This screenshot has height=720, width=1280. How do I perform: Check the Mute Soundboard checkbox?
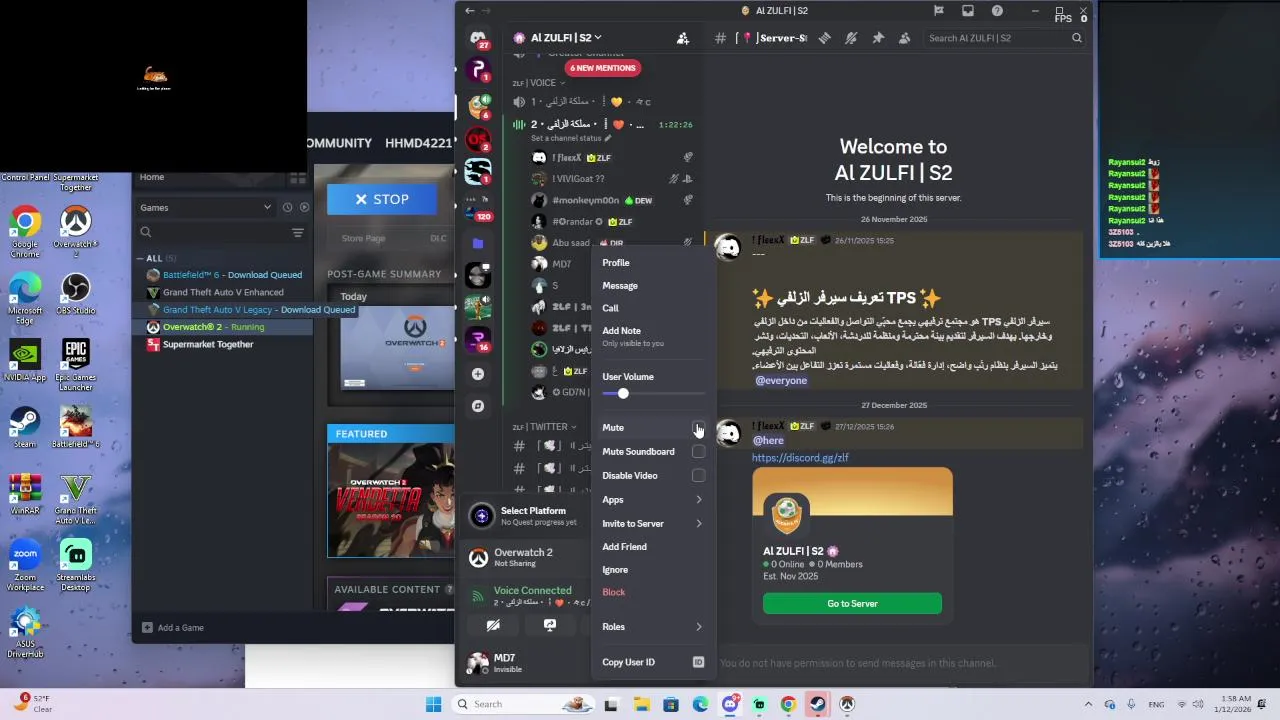(698, 452)
